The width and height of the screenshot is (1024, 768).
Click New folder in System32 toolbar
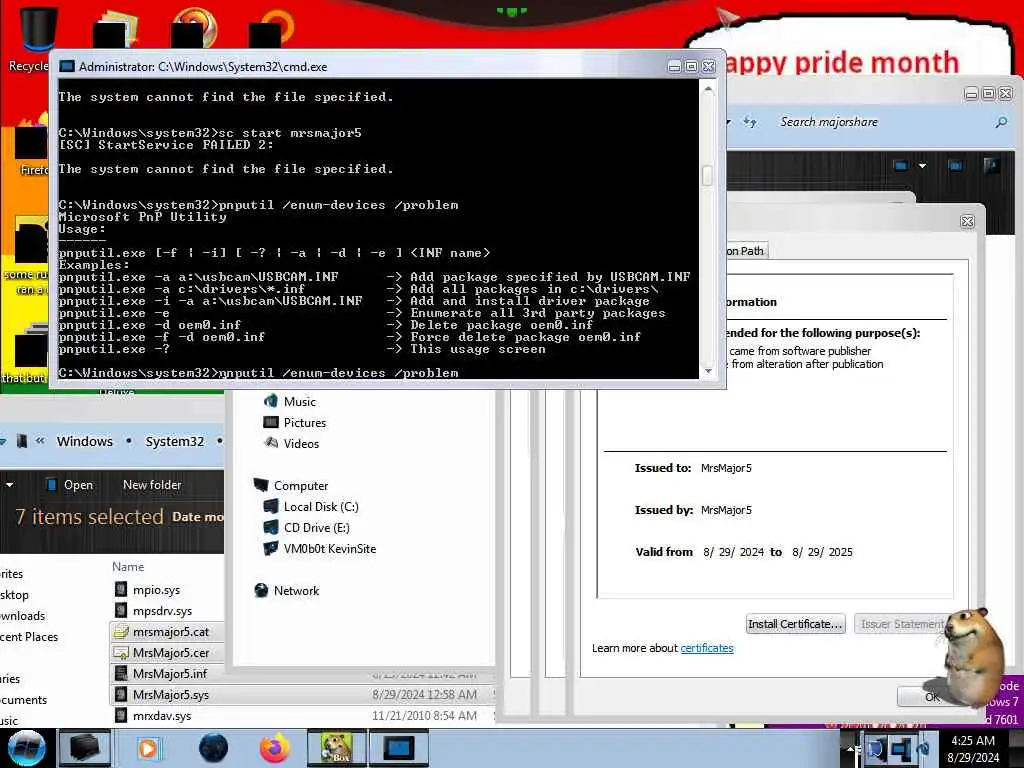pos(152,485)
